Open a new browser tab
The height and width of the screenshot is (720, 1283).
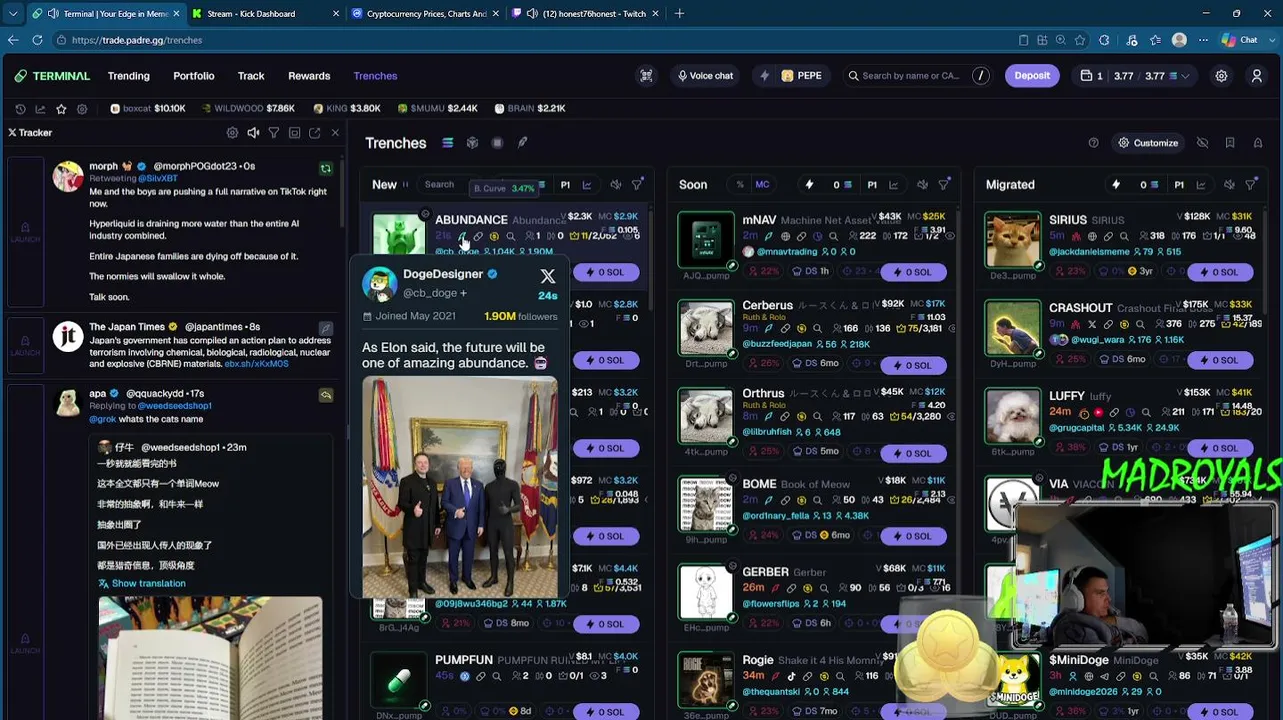[679, 14]
